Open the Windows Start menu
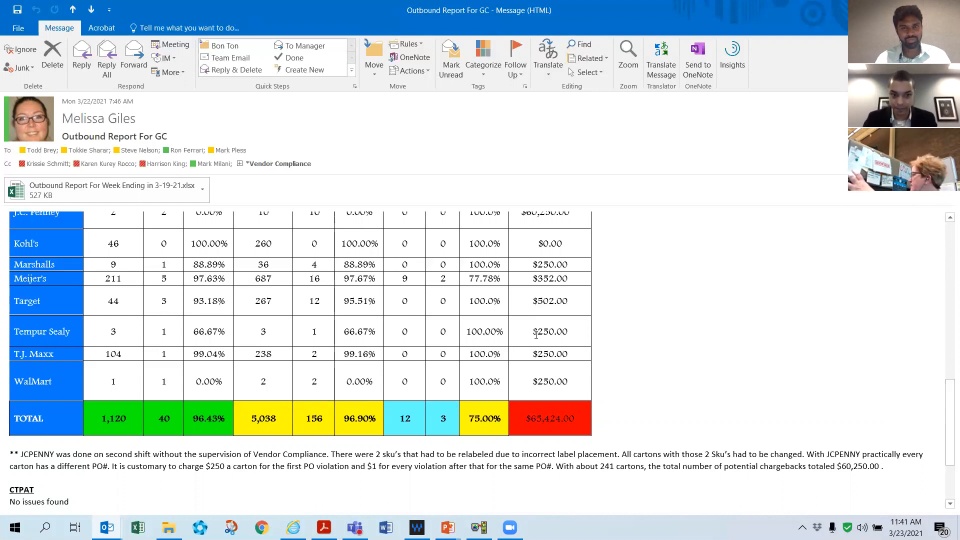960x540 pixels. click(15, 527)
